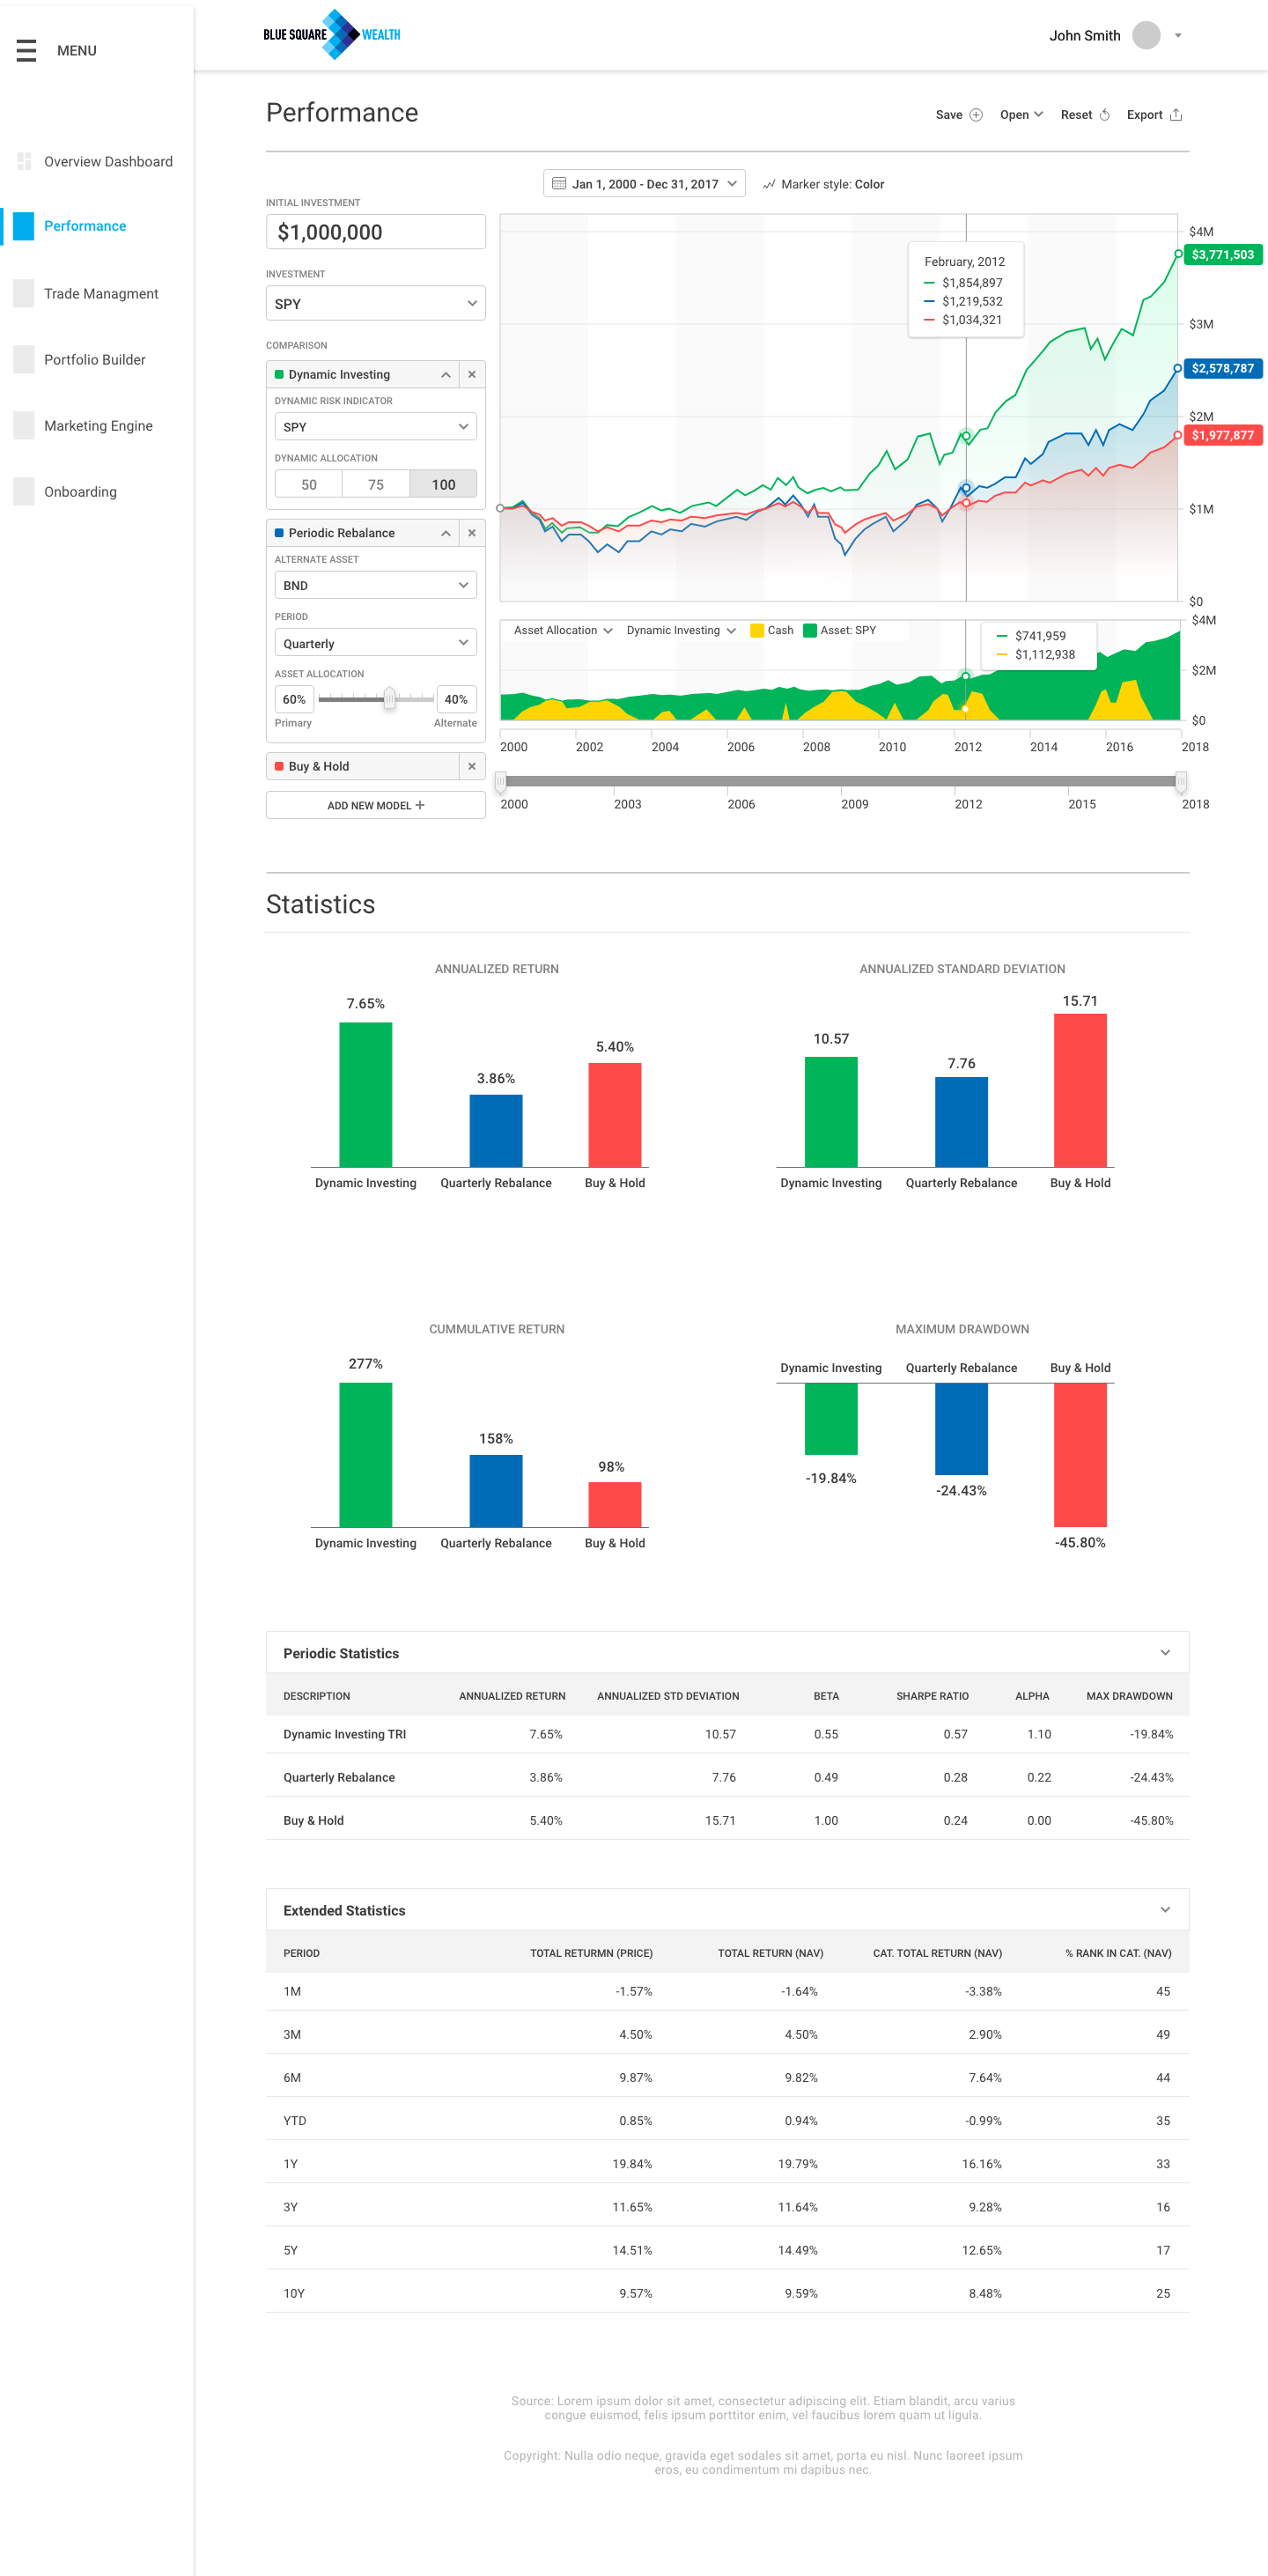
Task: Close the Dynamic Investing comparison panel
Action: point(472,374)
